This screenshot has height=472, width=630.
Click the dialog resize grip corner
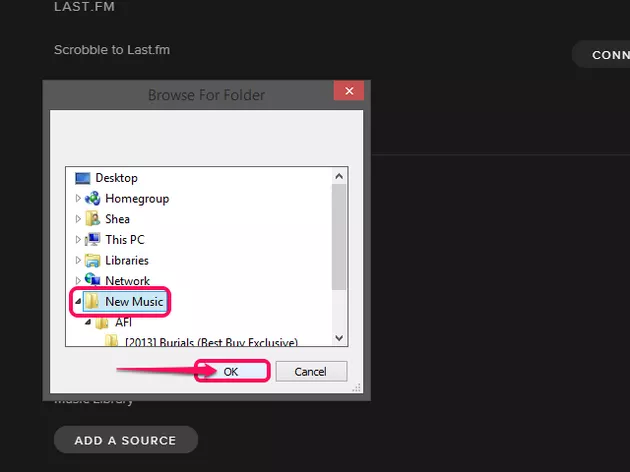tap(357, 387)
